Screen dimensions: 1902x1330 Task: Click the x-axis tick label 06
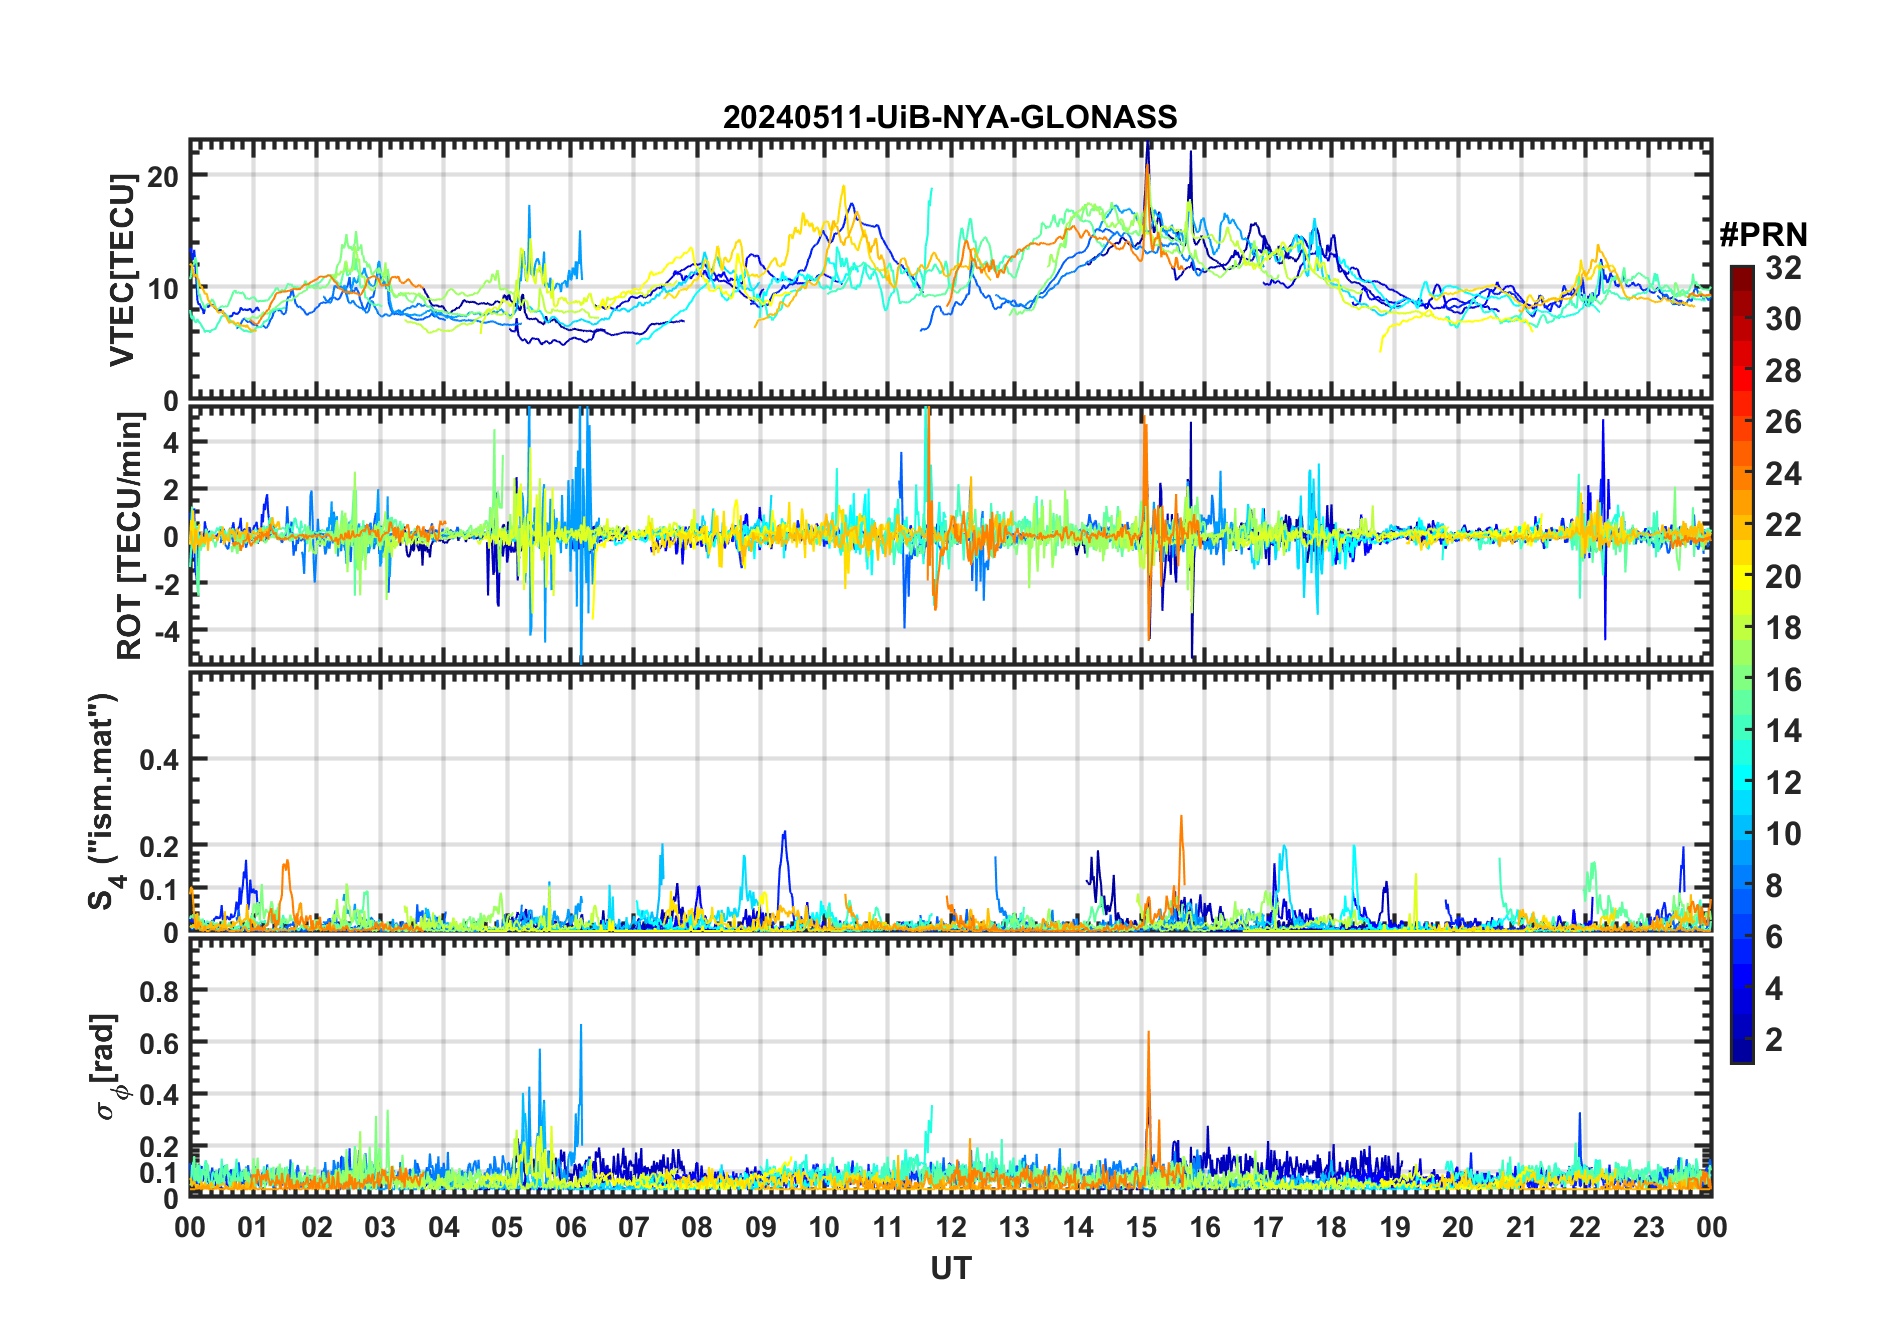click(570, 1227)
